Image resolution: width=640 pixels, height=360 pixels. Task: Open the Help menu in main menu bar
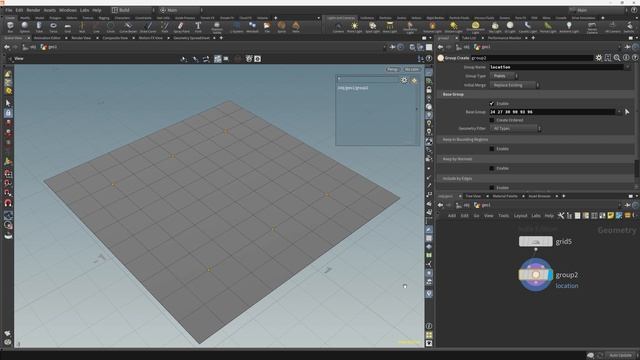pos(97,10)
